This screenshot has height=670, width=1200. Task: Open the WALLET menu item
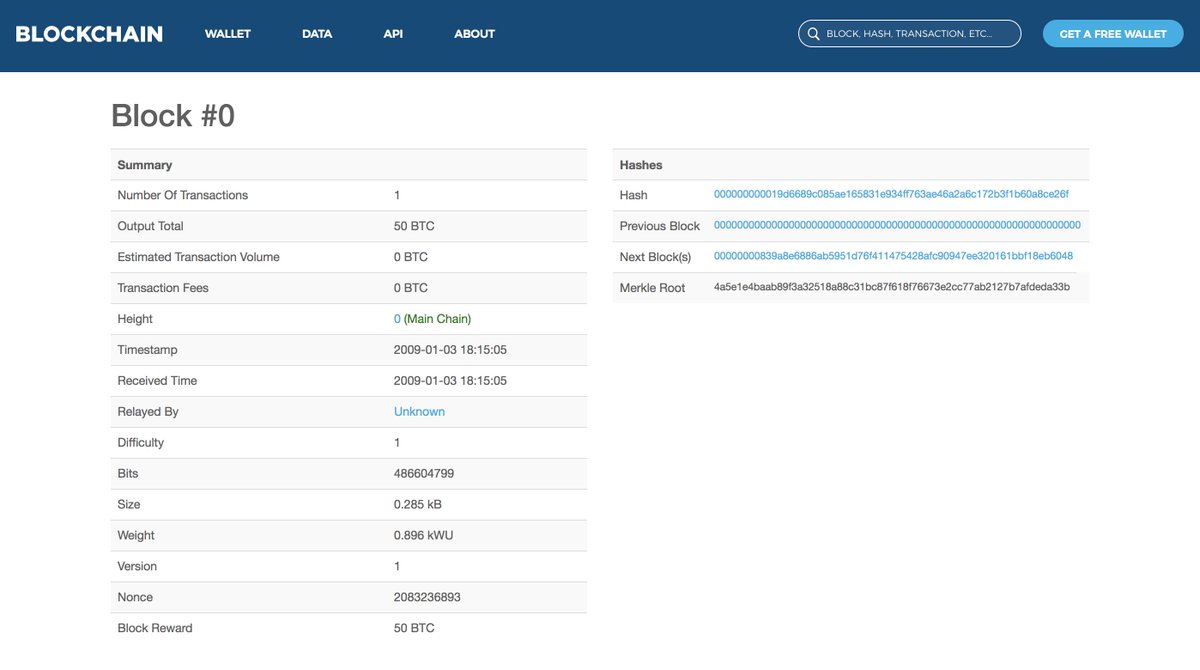(227, 33)
